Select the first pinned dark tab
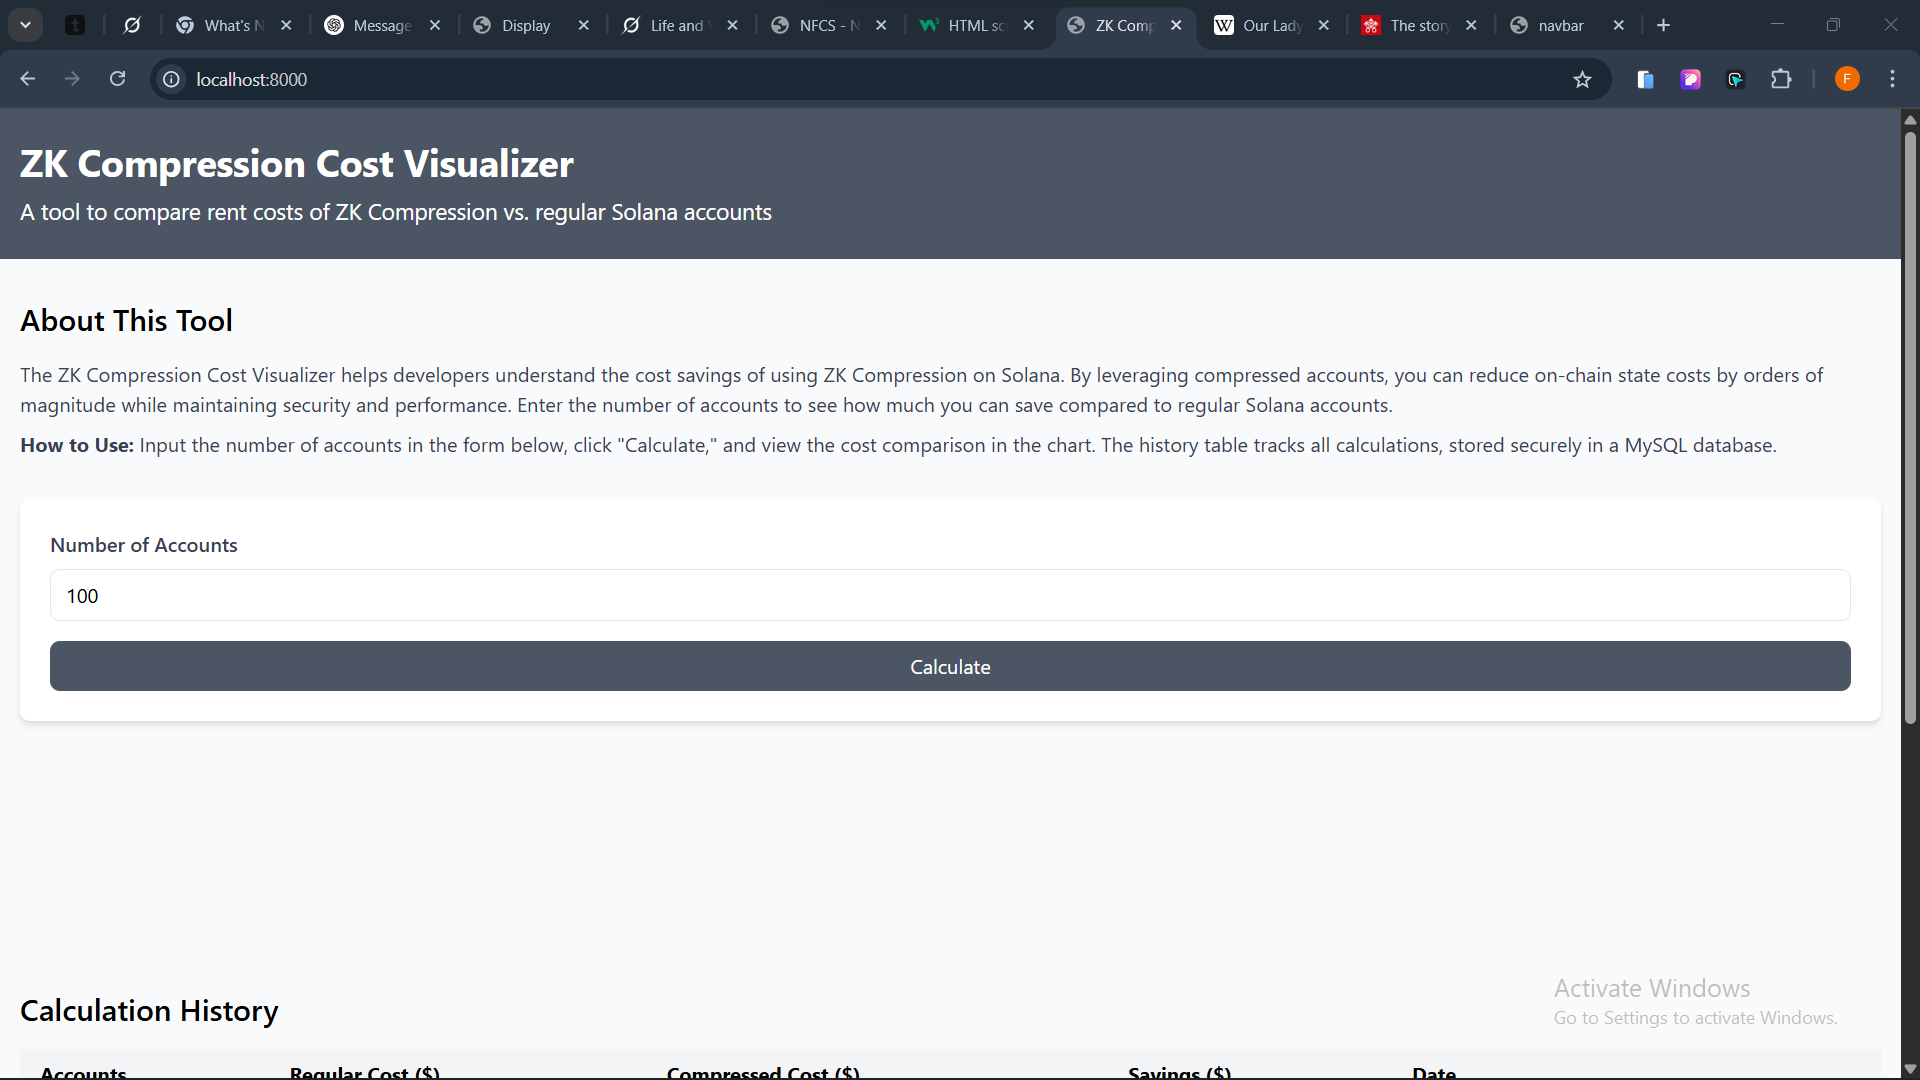This screenshot has height=1080, width=1920. click(75, 25)
